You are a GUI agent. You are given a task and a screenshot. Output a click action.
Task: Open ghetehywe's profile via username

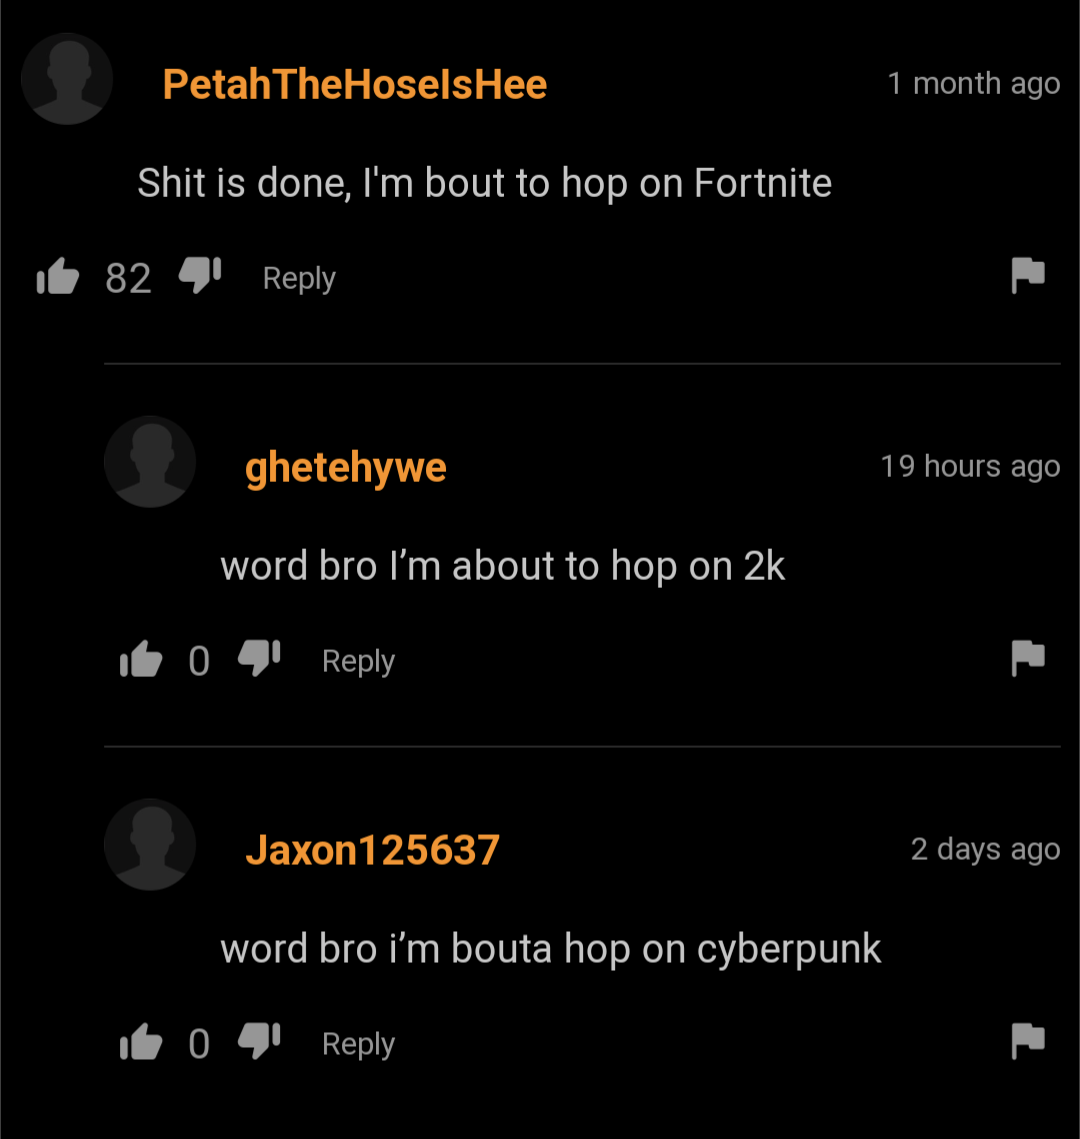click(346, 468)
